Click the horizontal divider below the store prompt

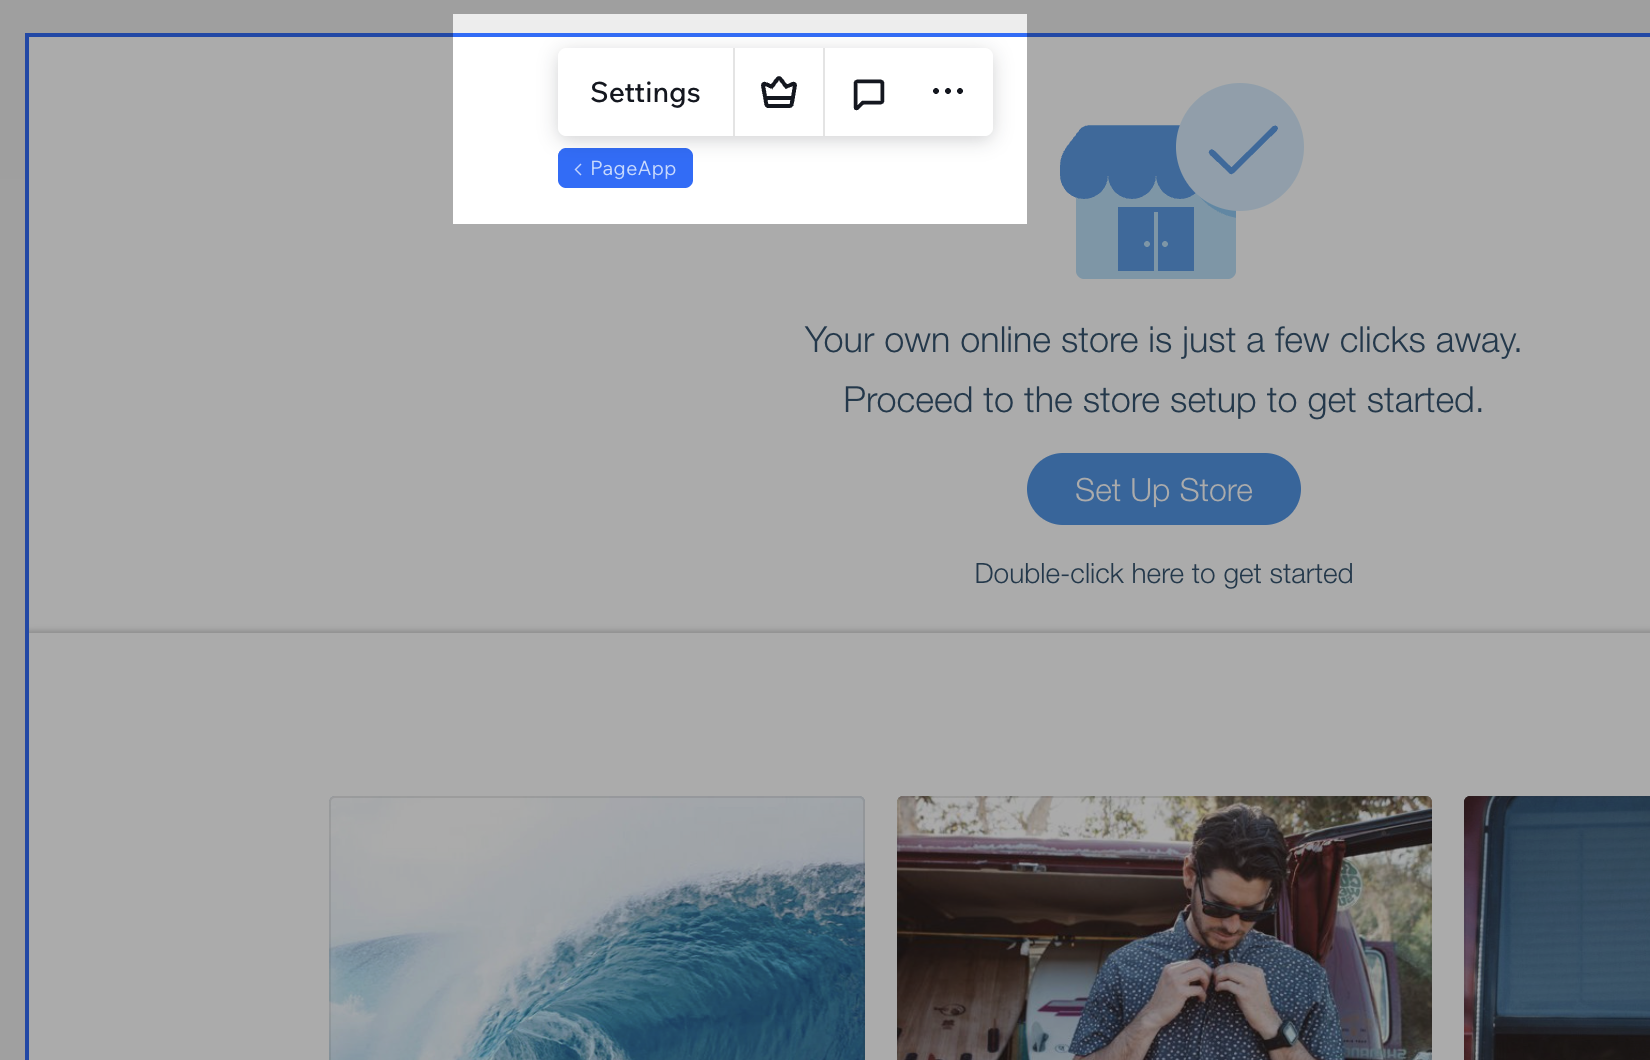click(x=838, y=632)
